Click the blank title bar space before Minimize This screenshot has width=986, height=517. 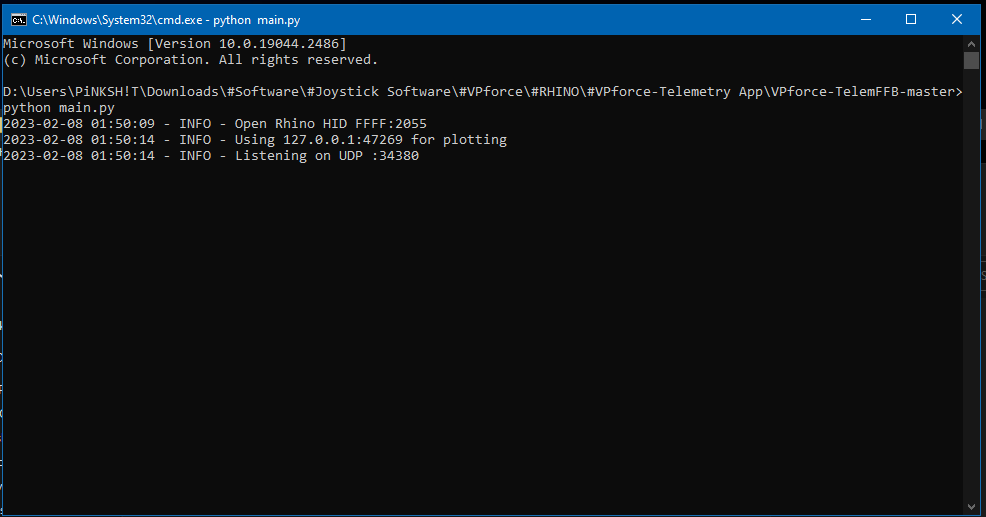coord(600,19)
